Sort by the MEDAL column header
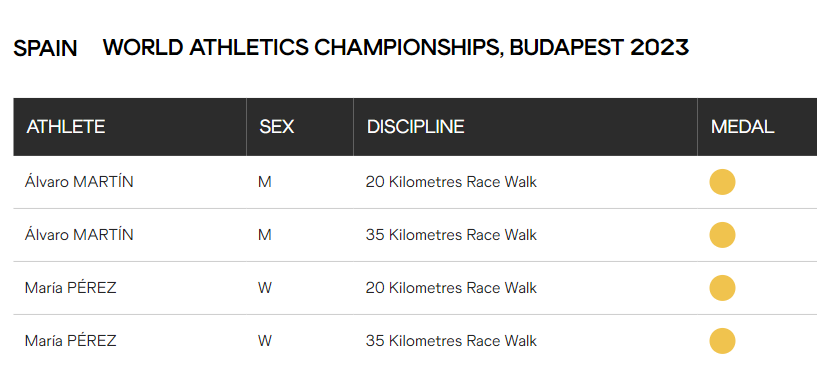817x371 pixels. pyautogui.click(x=742, y=127)
